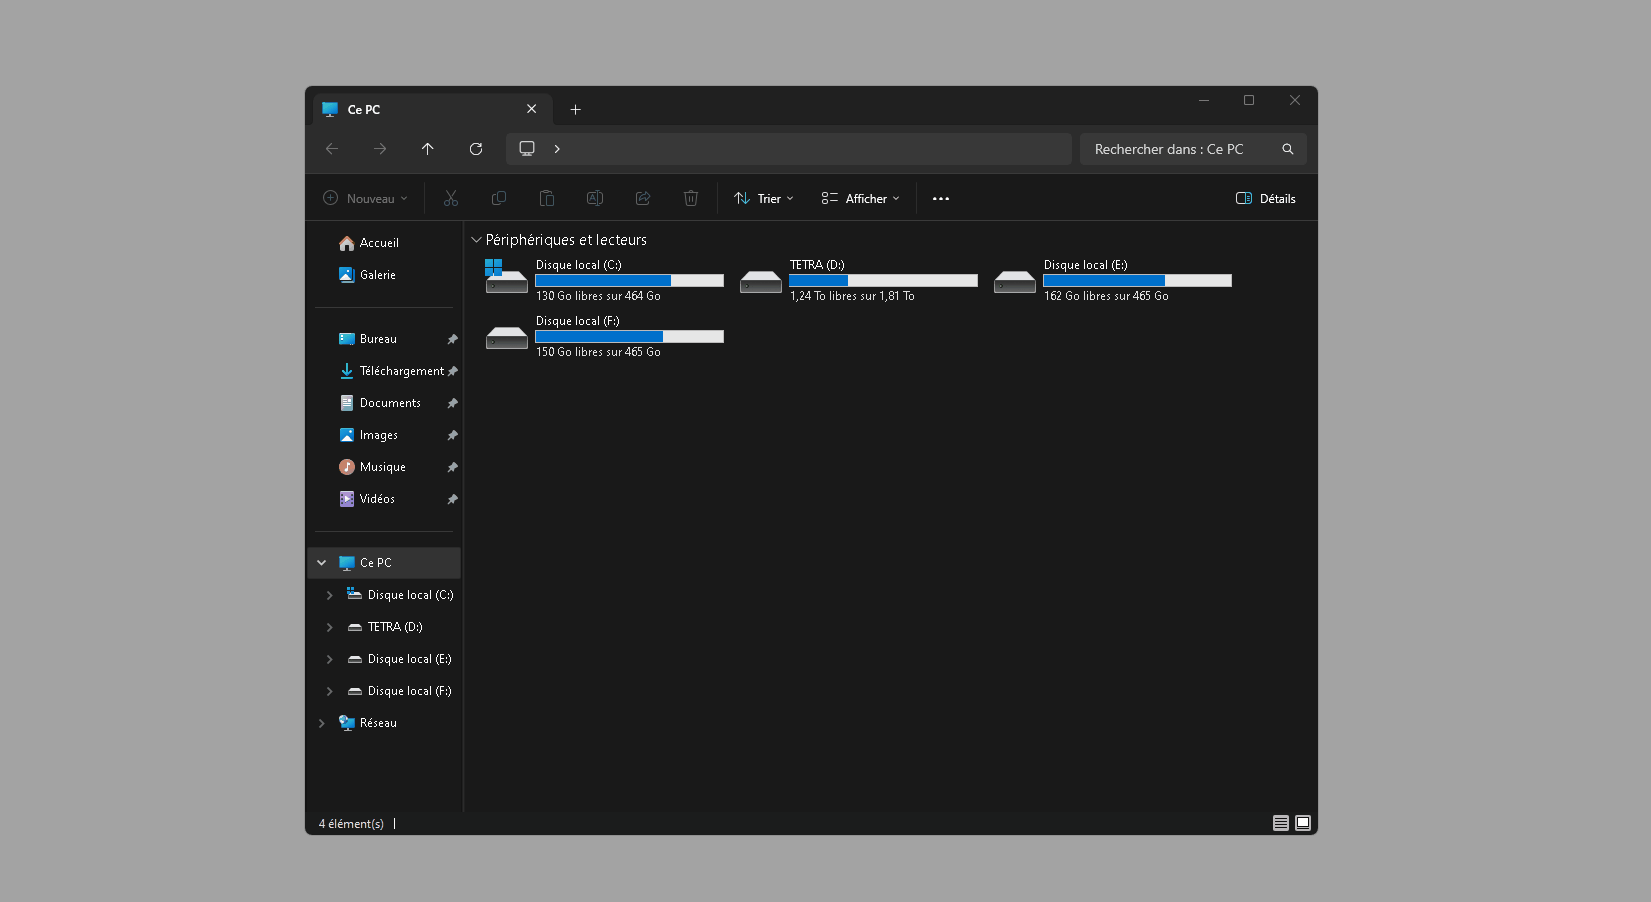The width and height of the screenshot is (1651, 902).
Task: Expand Disque local (E:) in the tree
Action: [x=330, y=659]
